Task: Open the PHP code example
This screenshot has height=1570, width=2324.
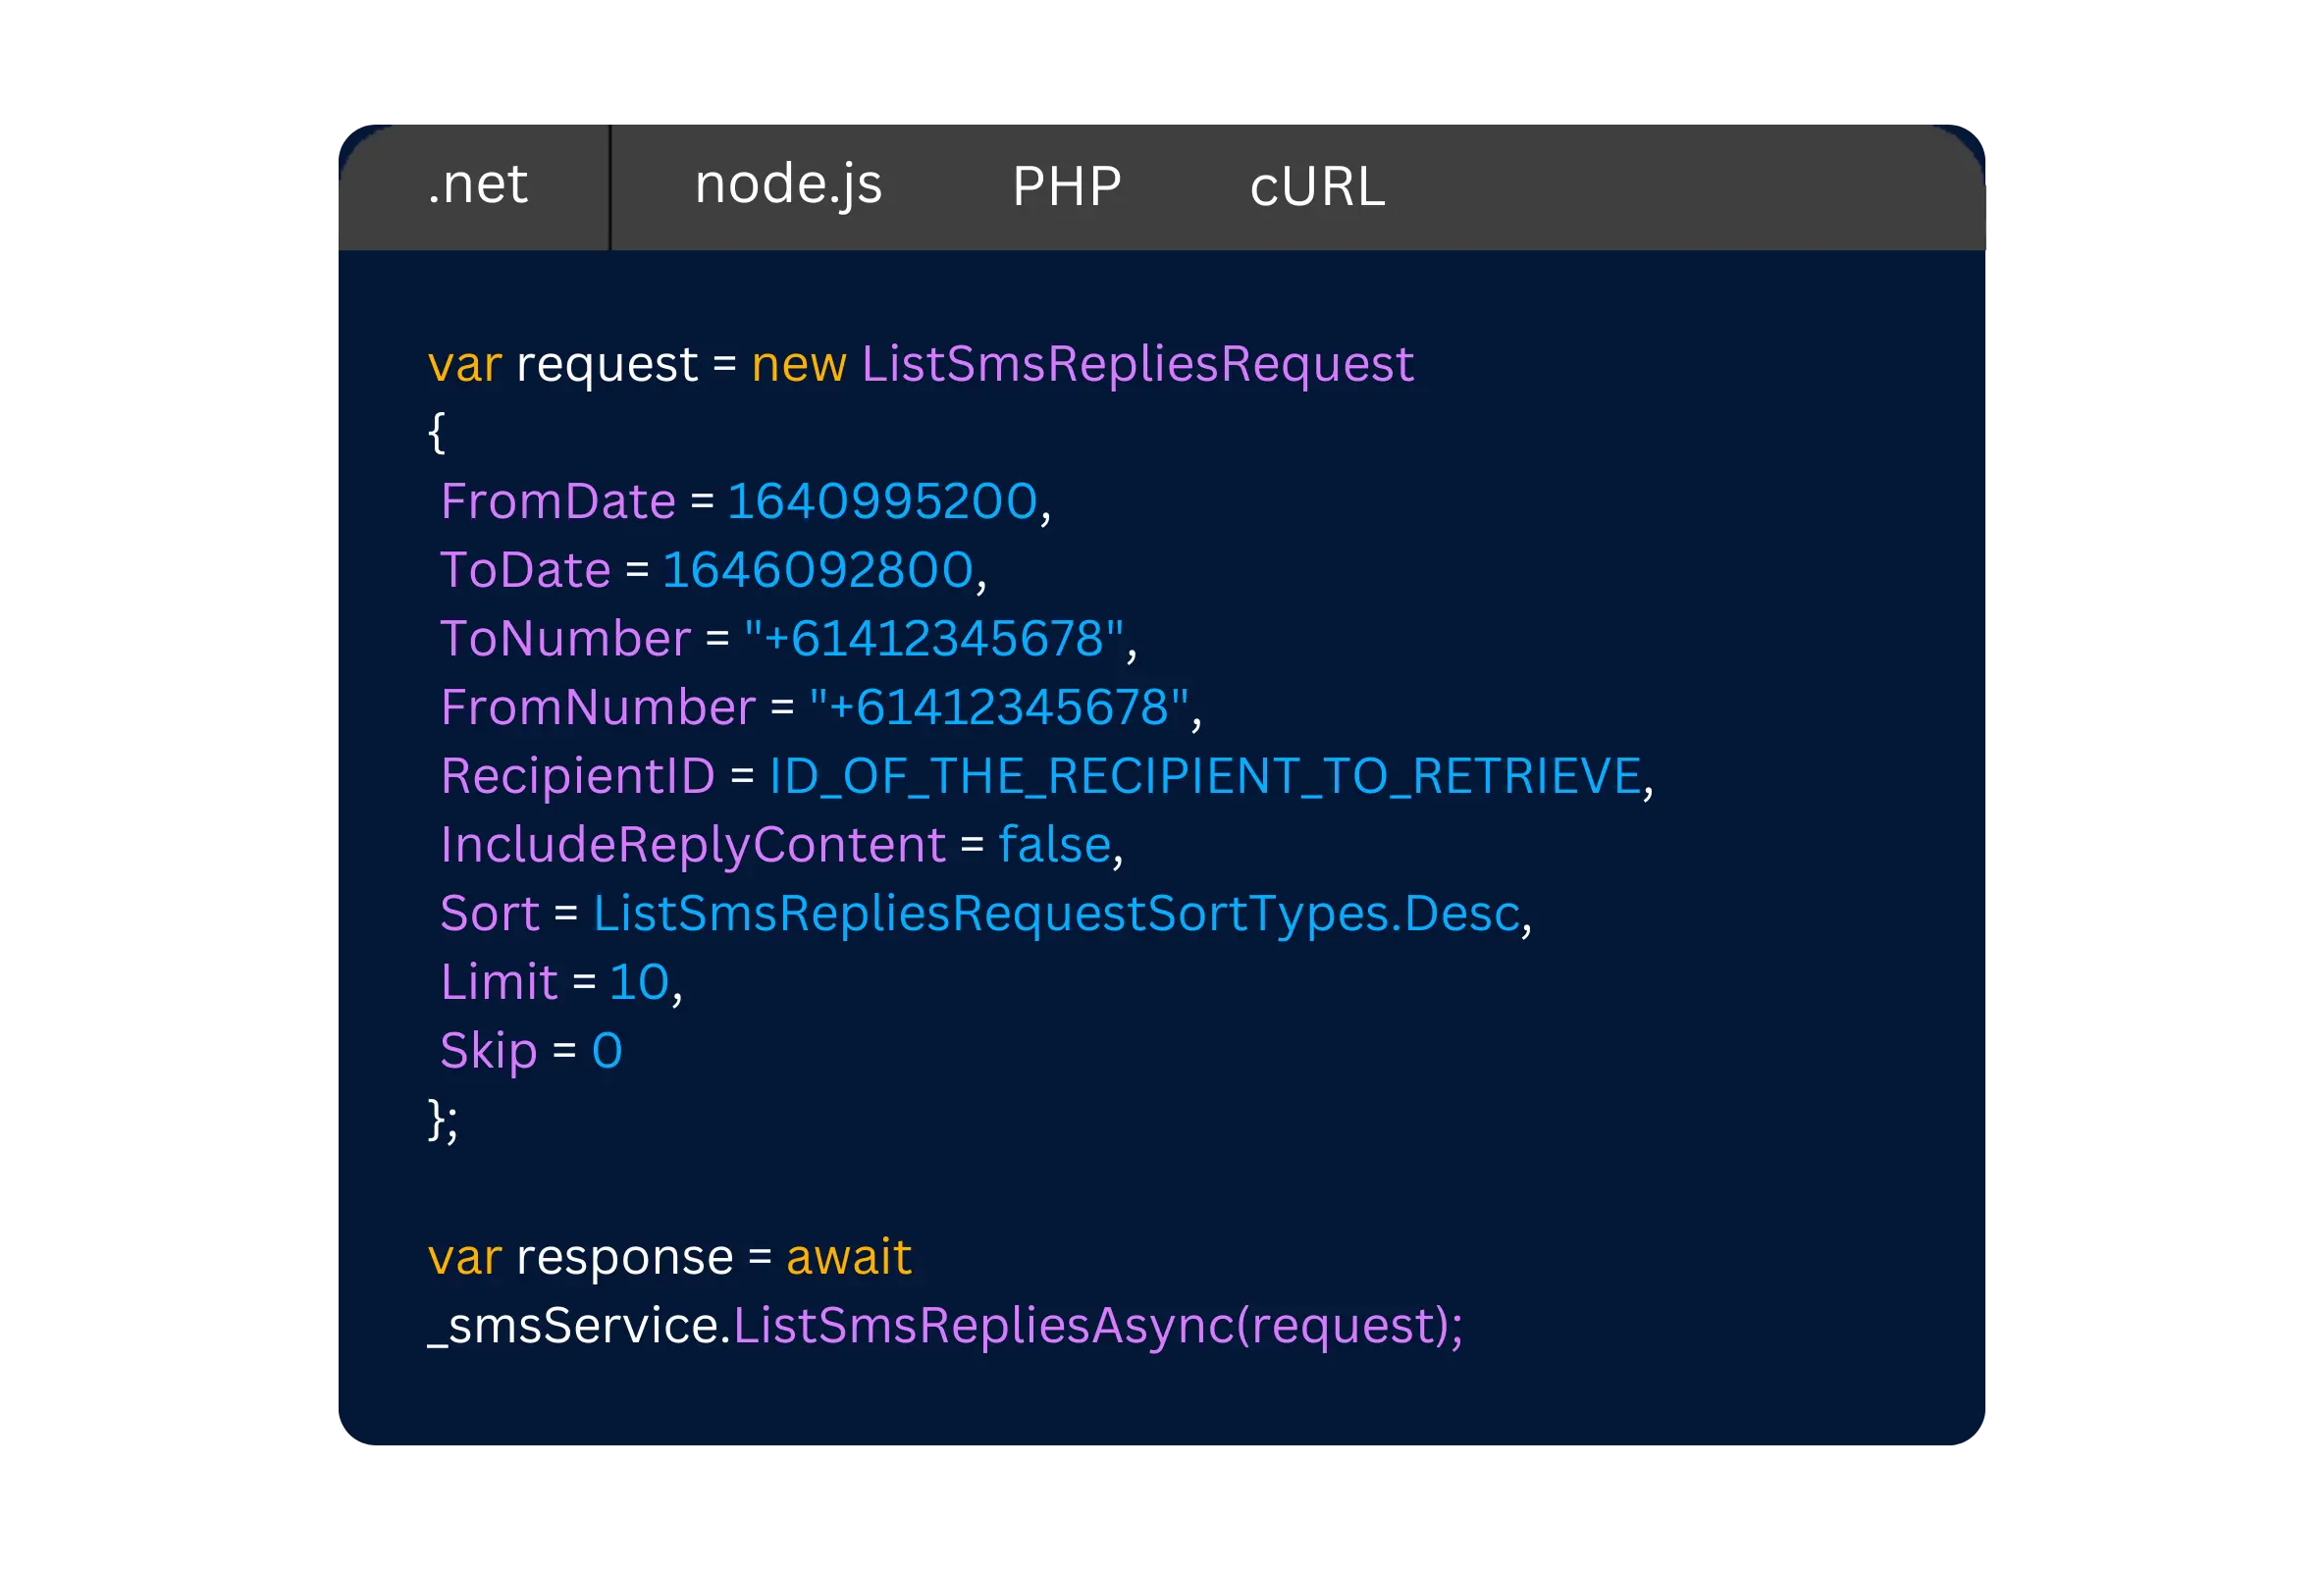Action: 1066,185
